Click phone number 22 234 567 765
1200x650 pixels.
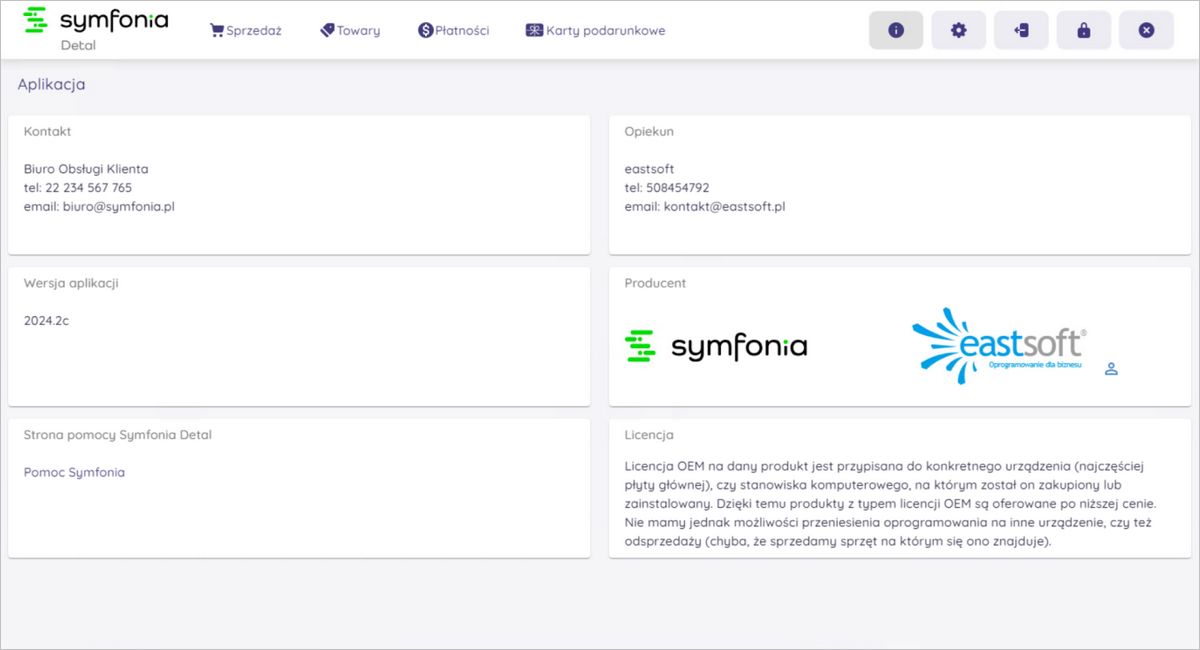(88, 187)
